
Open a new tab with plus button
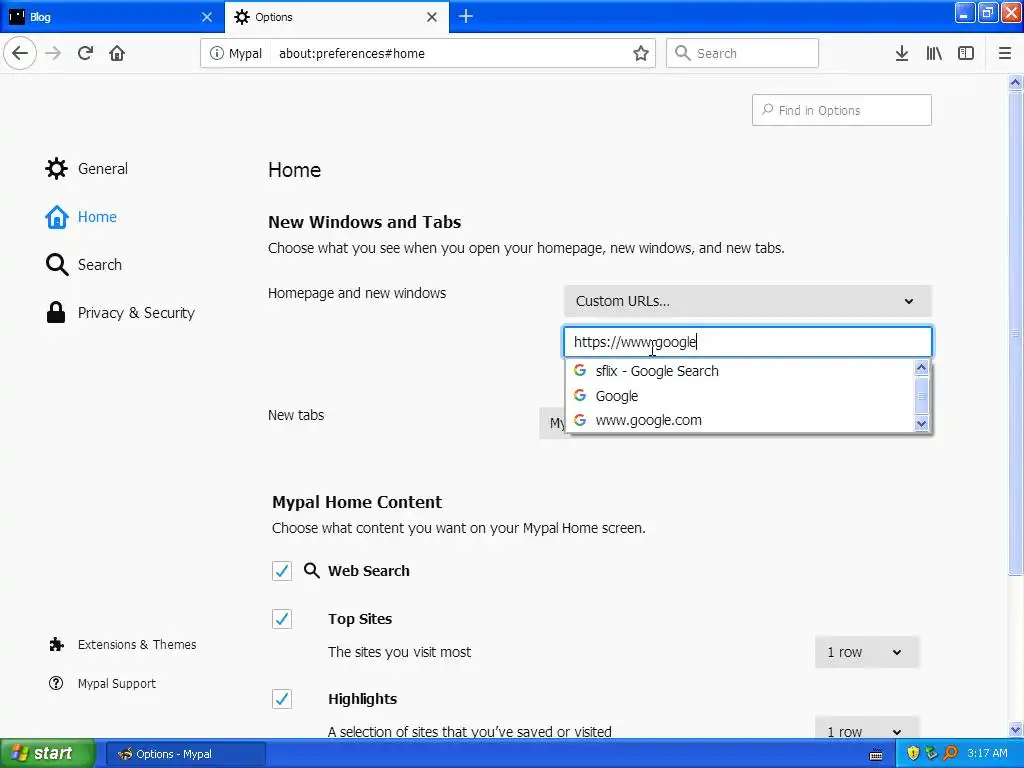coord(466,17)
